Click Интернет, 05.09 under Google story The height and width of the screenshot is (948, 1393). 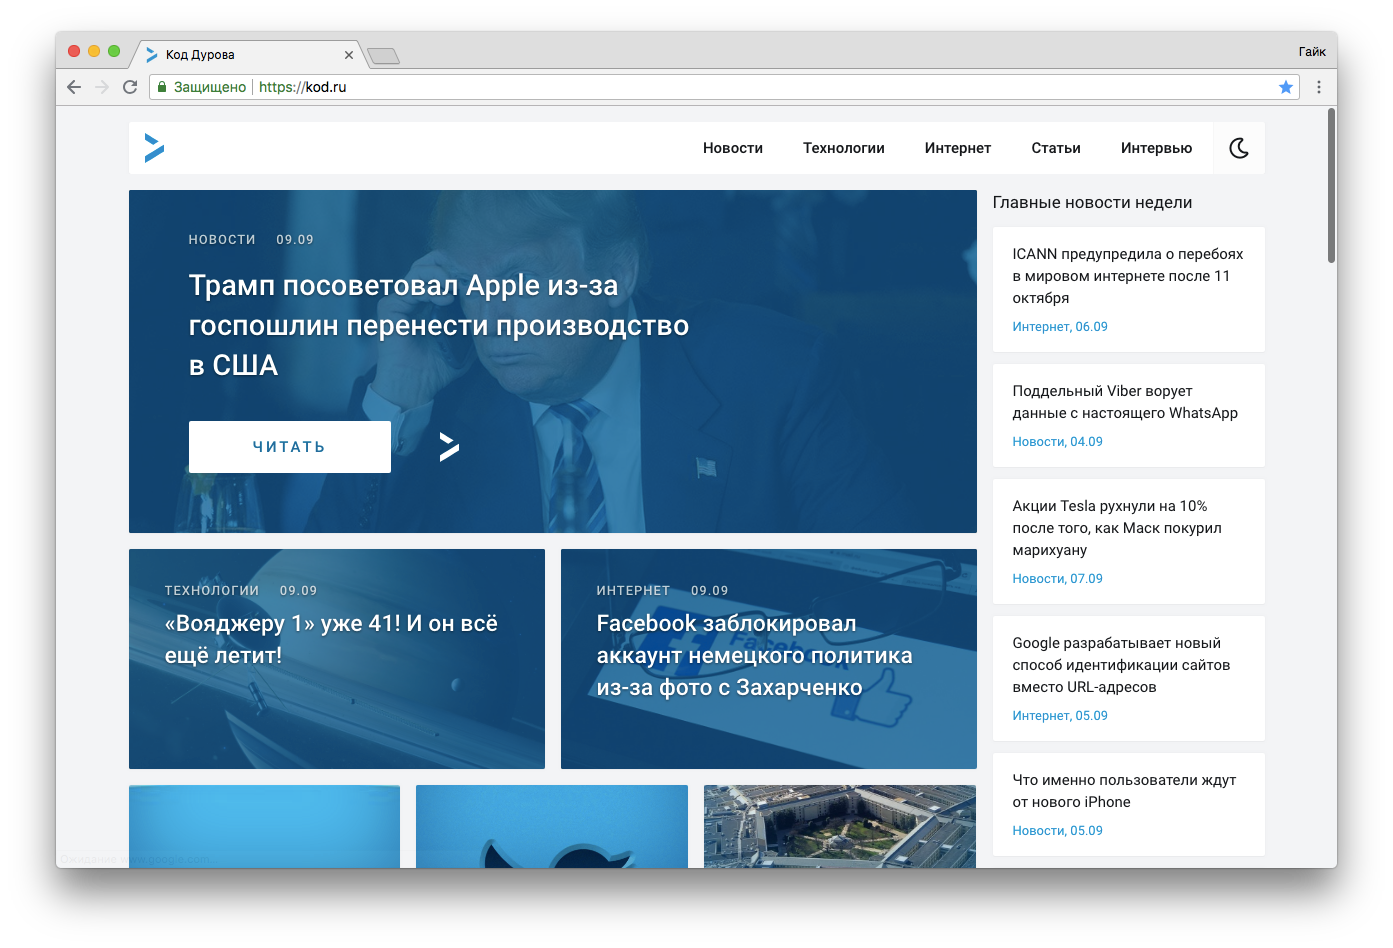point(1060,716)
